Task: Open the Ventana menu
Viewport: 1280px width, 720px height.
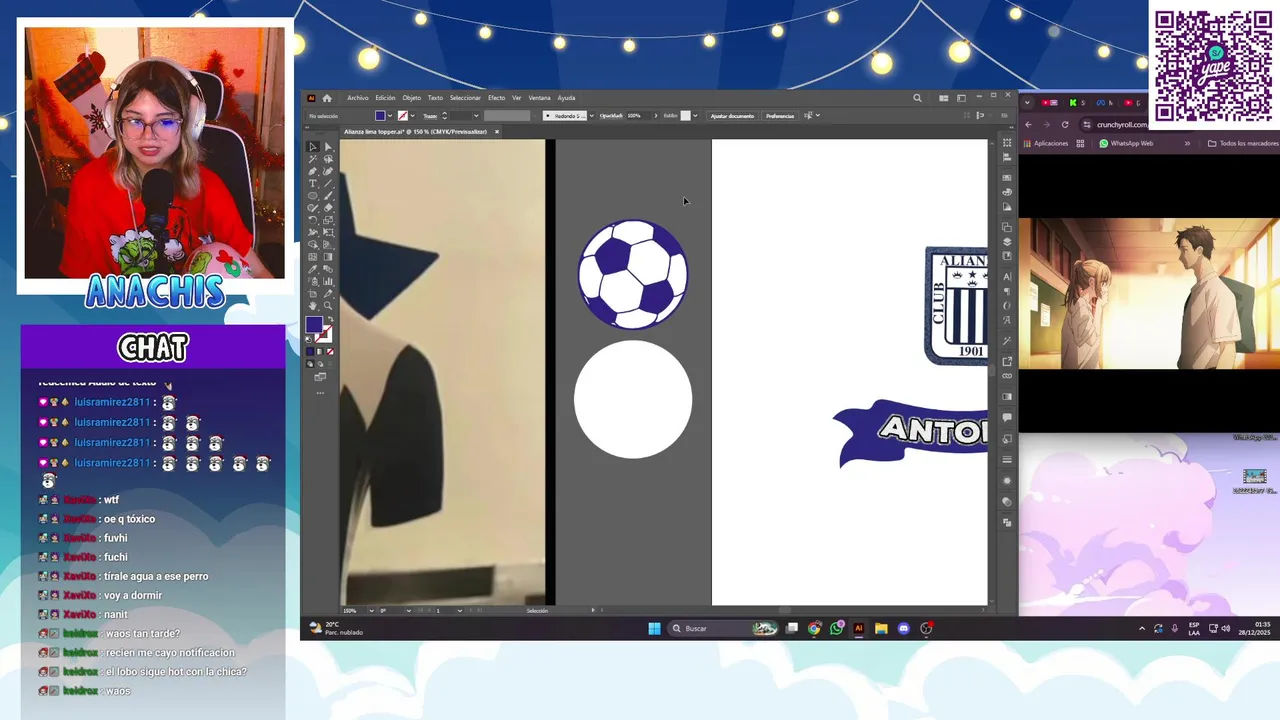Action: [x=539, y=98]
